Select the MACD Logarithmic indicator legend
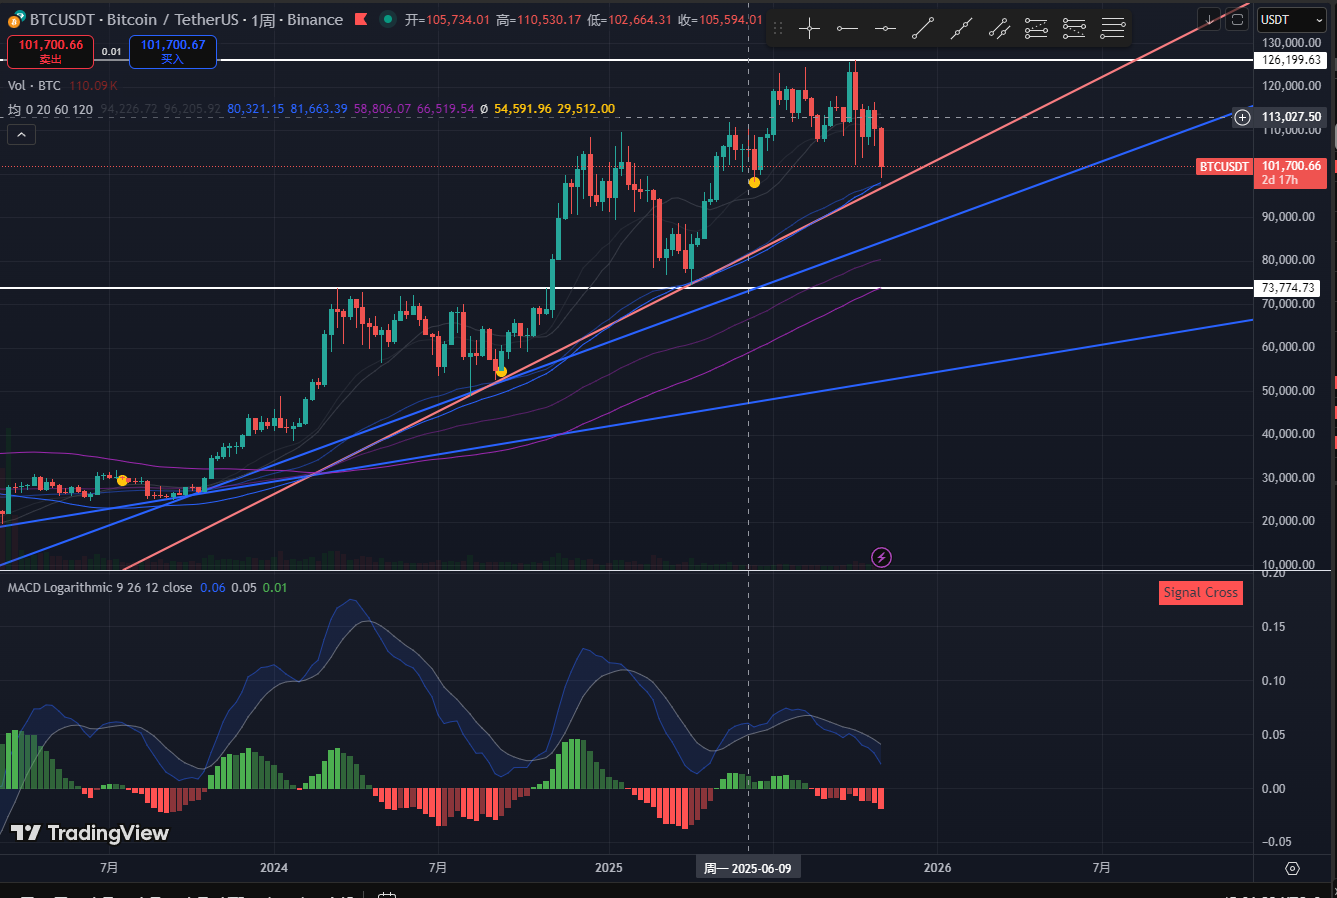Screen dimensions: 1337x898 point(100,587)
